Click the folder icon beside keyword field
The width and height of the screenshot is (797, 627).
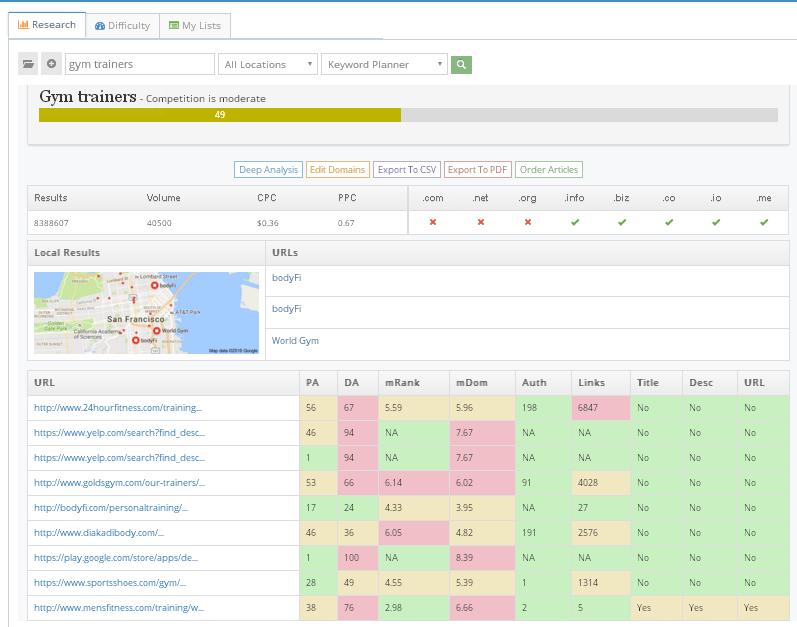(x=28, y=64)
